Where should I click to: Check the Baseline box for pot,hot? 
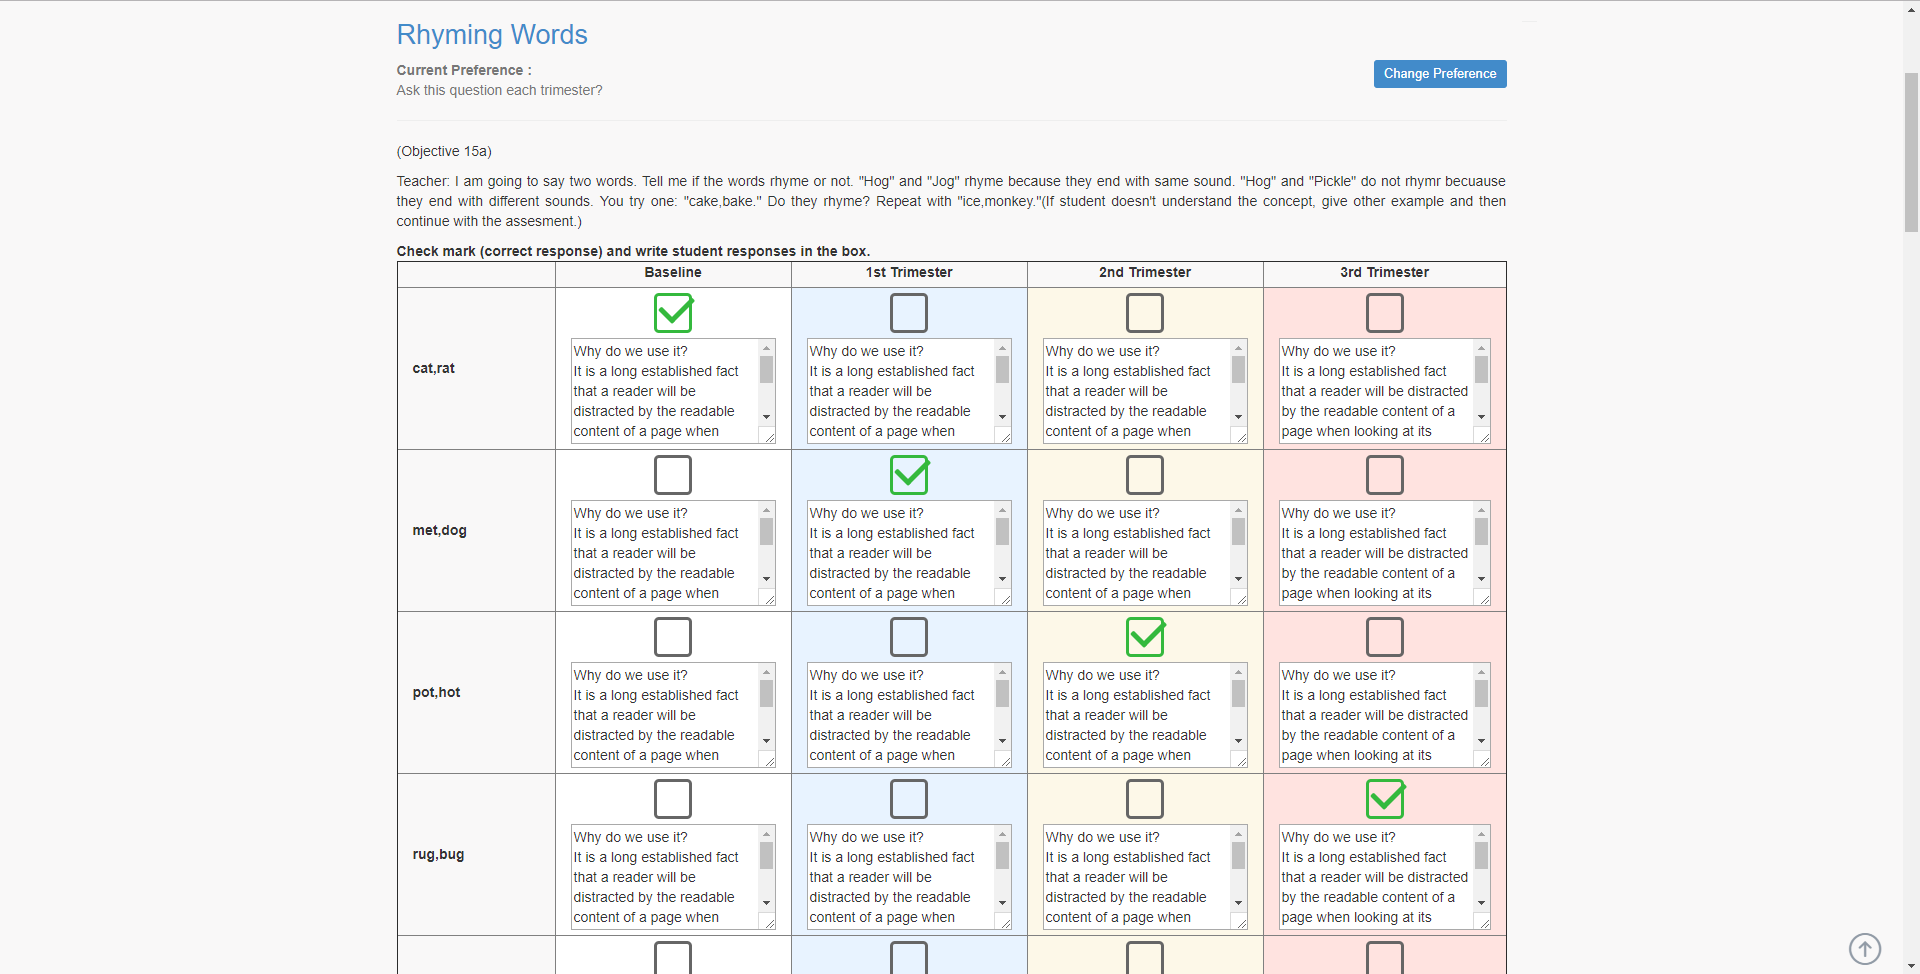(673, 637)
